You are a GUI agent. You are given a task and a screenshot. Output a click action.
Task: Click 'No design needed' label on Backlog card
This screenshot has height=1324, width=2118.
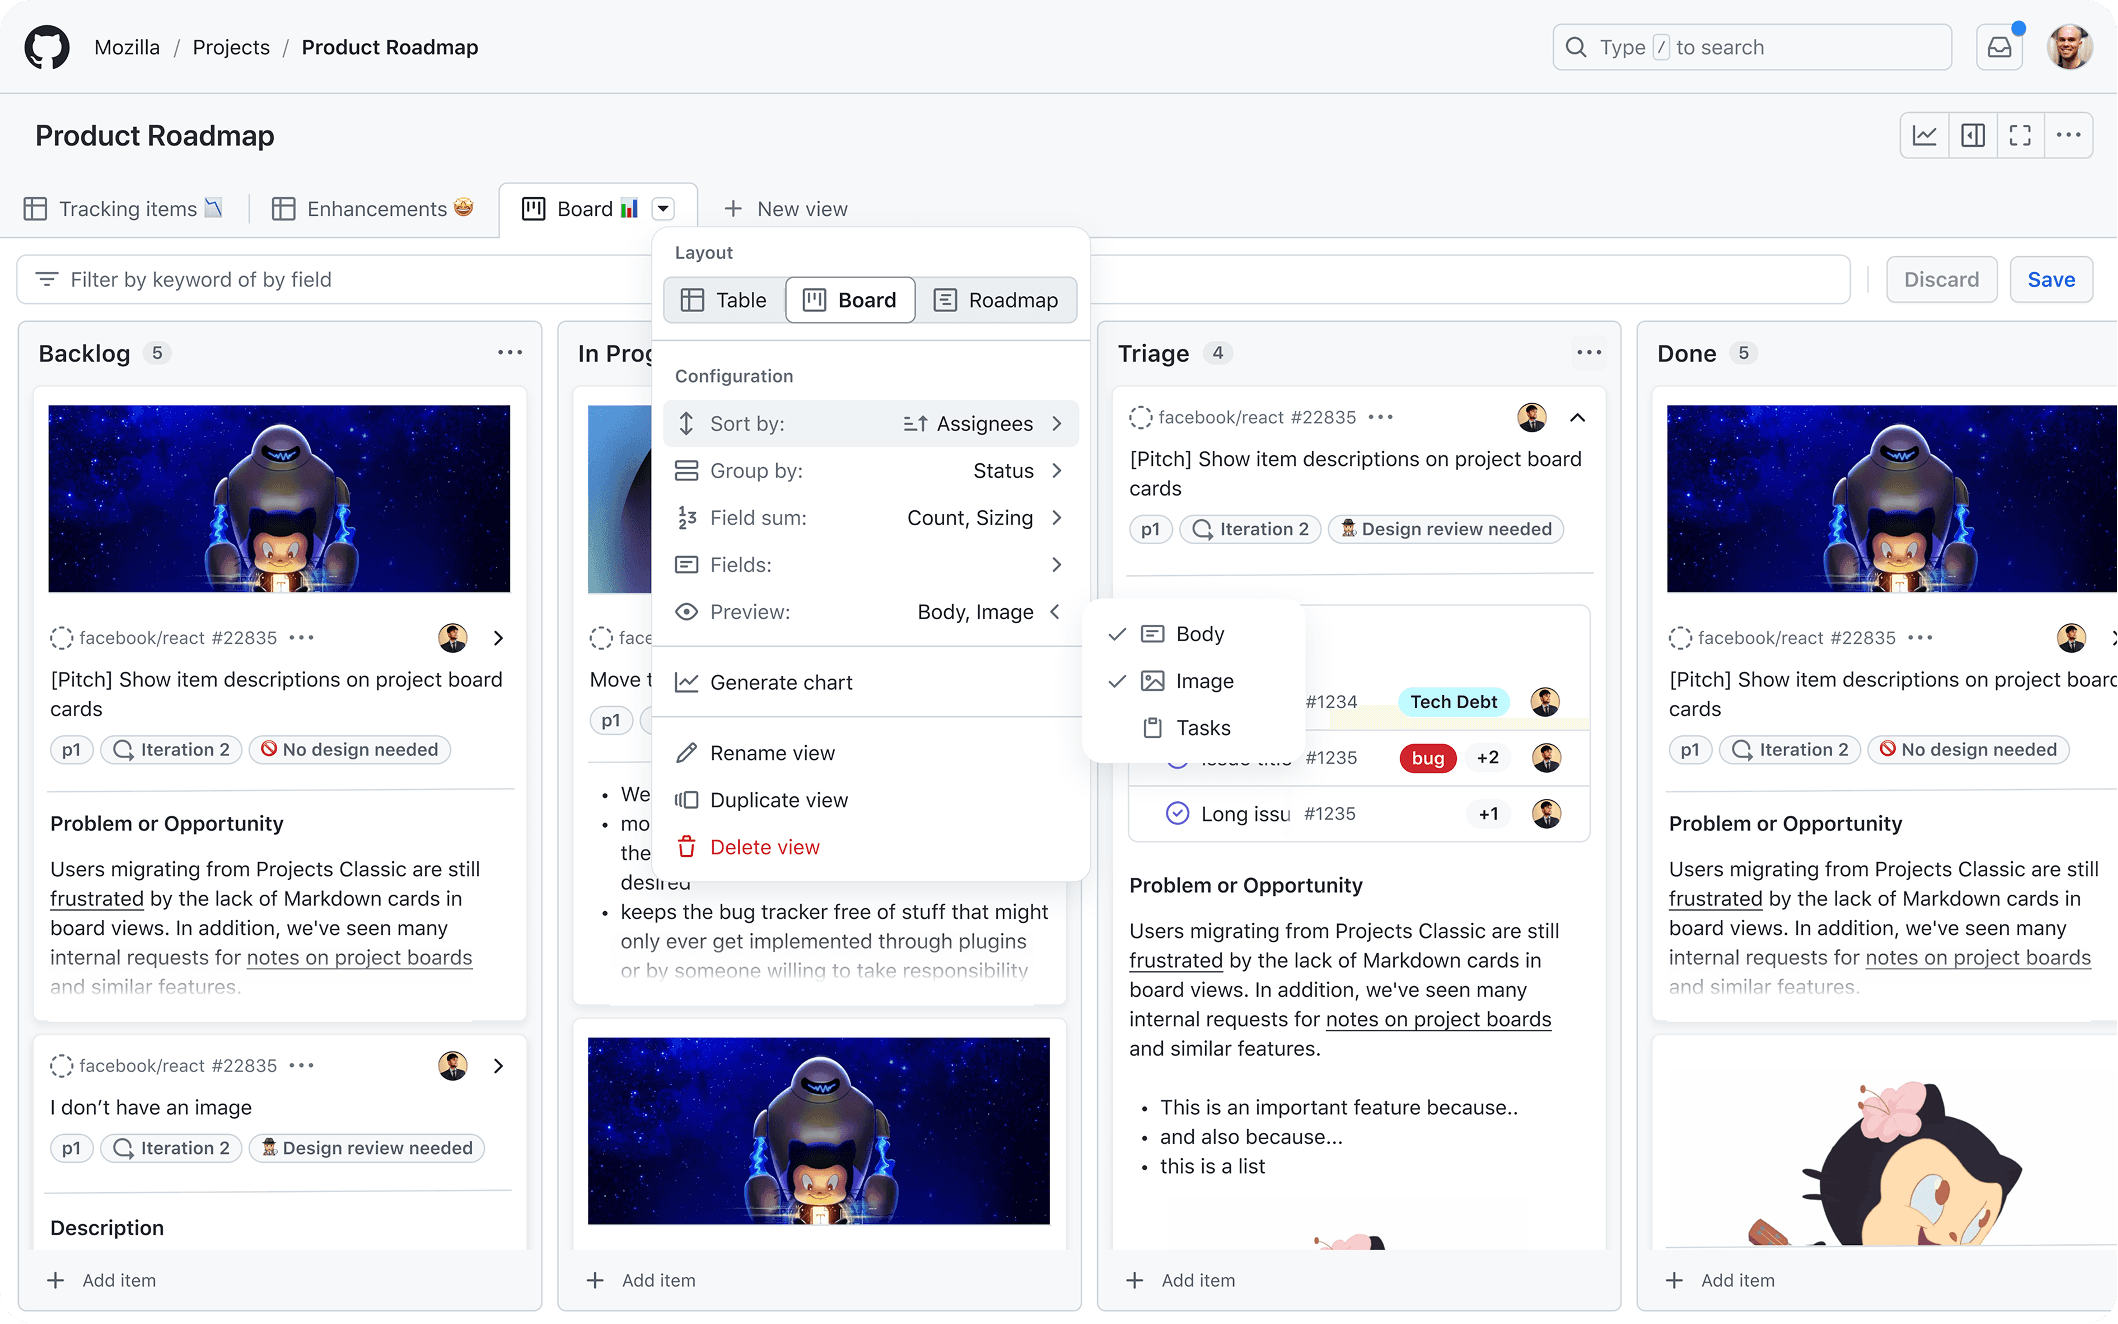coord(350,750)
